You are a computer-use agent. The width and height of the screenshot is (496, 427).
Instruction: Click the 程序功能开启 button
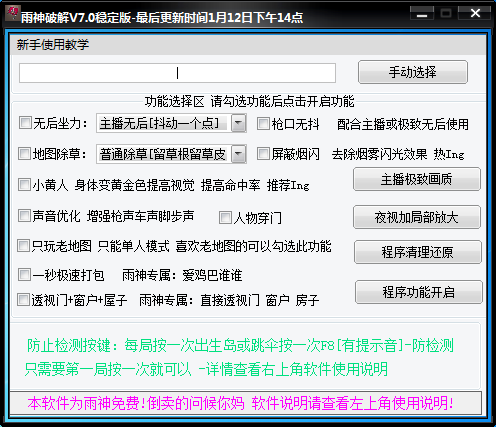tap(419, 292)
